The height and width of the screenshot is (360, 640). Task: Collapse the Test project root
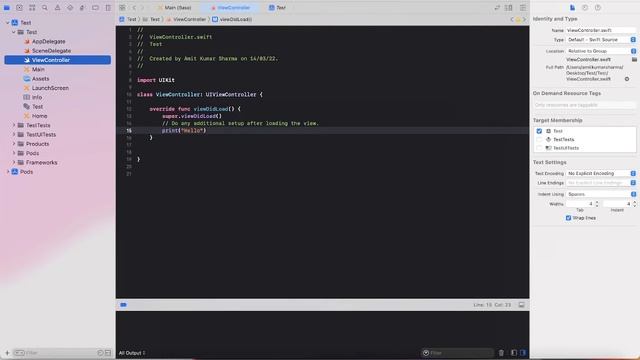[x=7, y=23]
